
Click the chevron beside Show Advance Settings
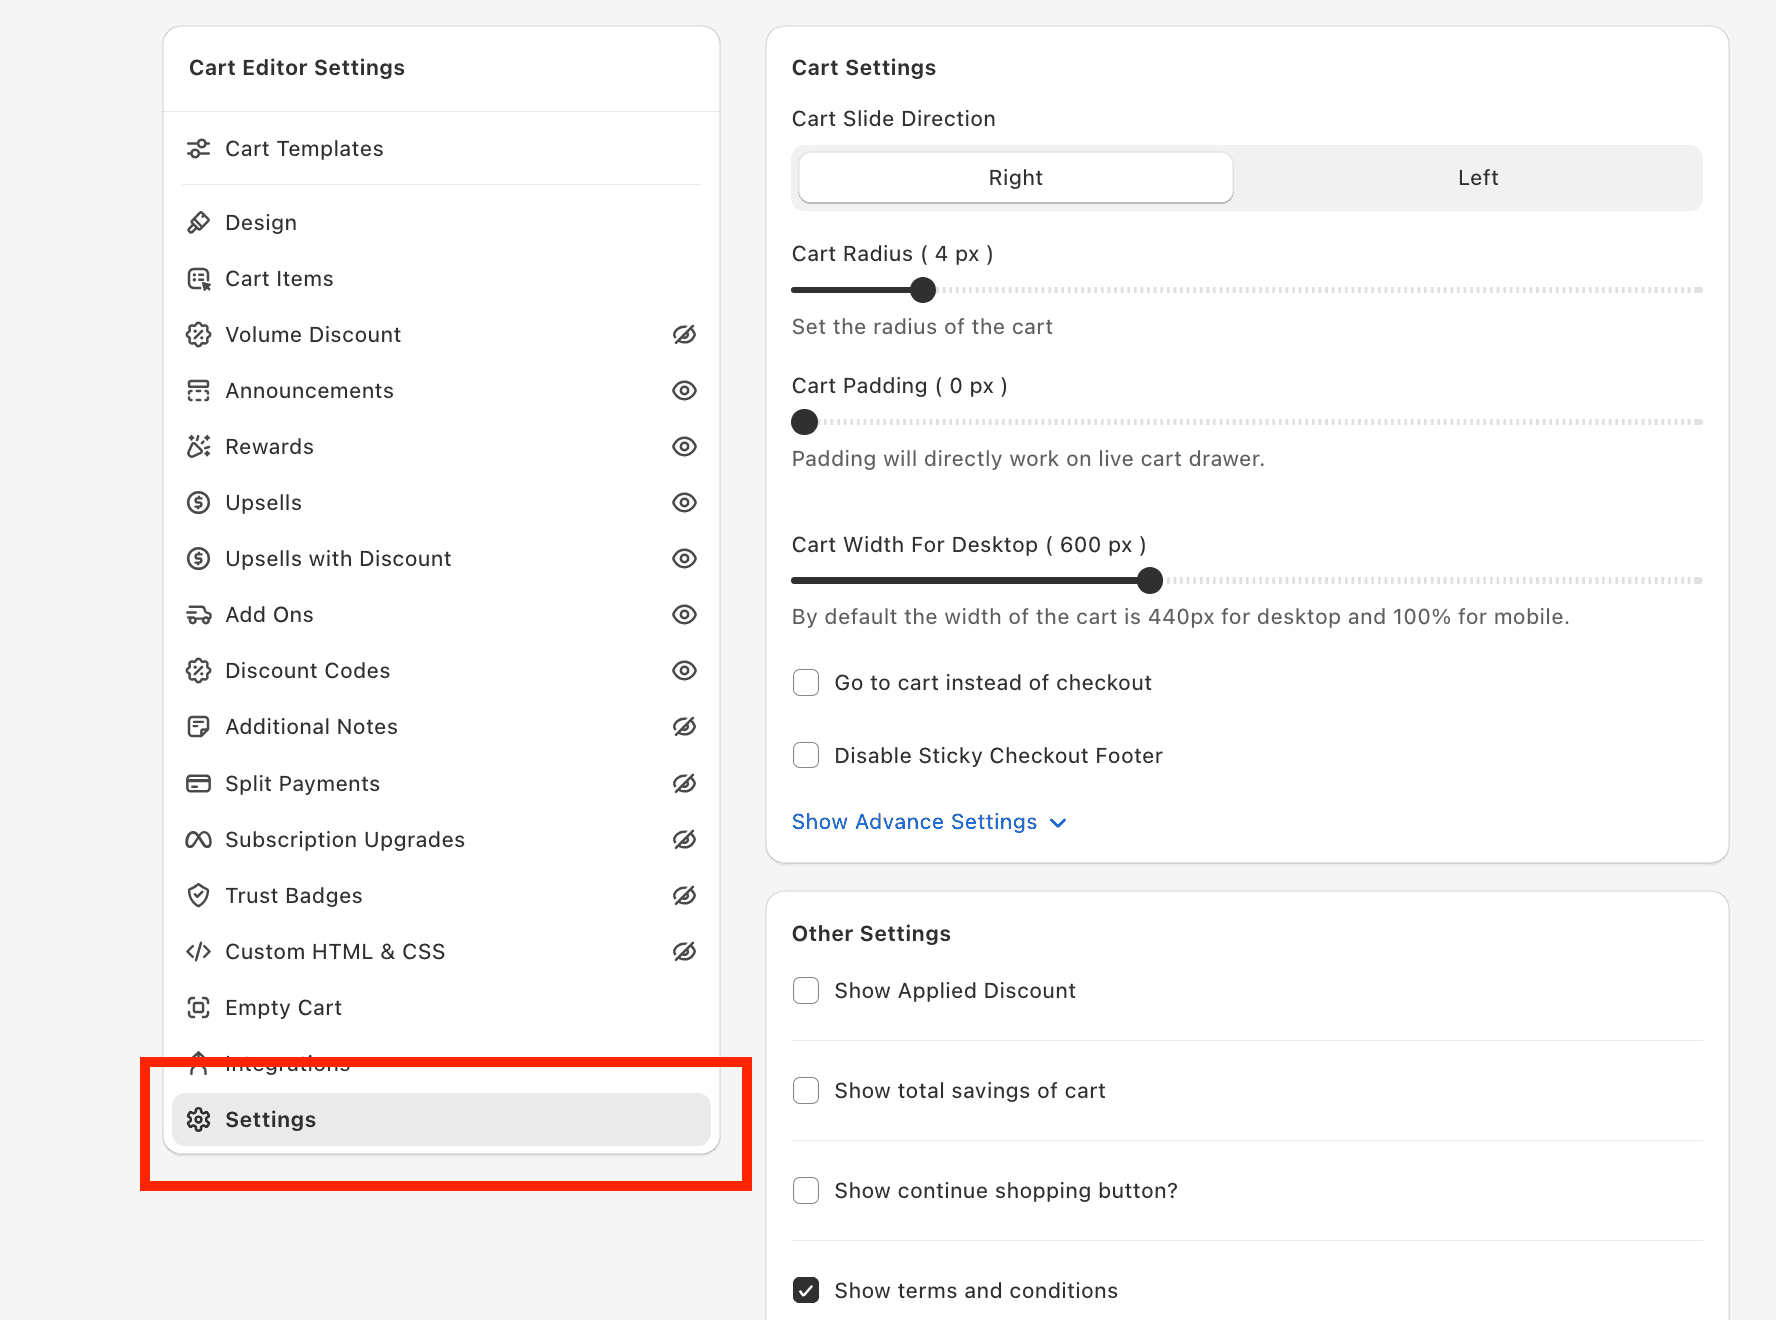[1058, 823]
